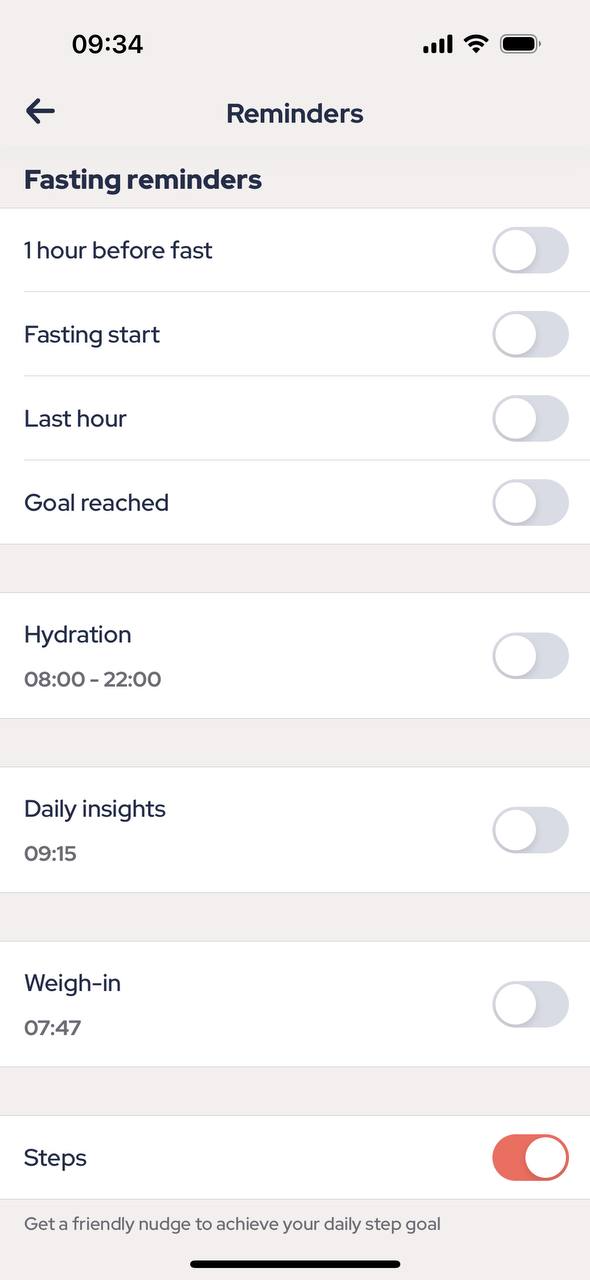Select the Goal reached row label

[x=96, y=502]
